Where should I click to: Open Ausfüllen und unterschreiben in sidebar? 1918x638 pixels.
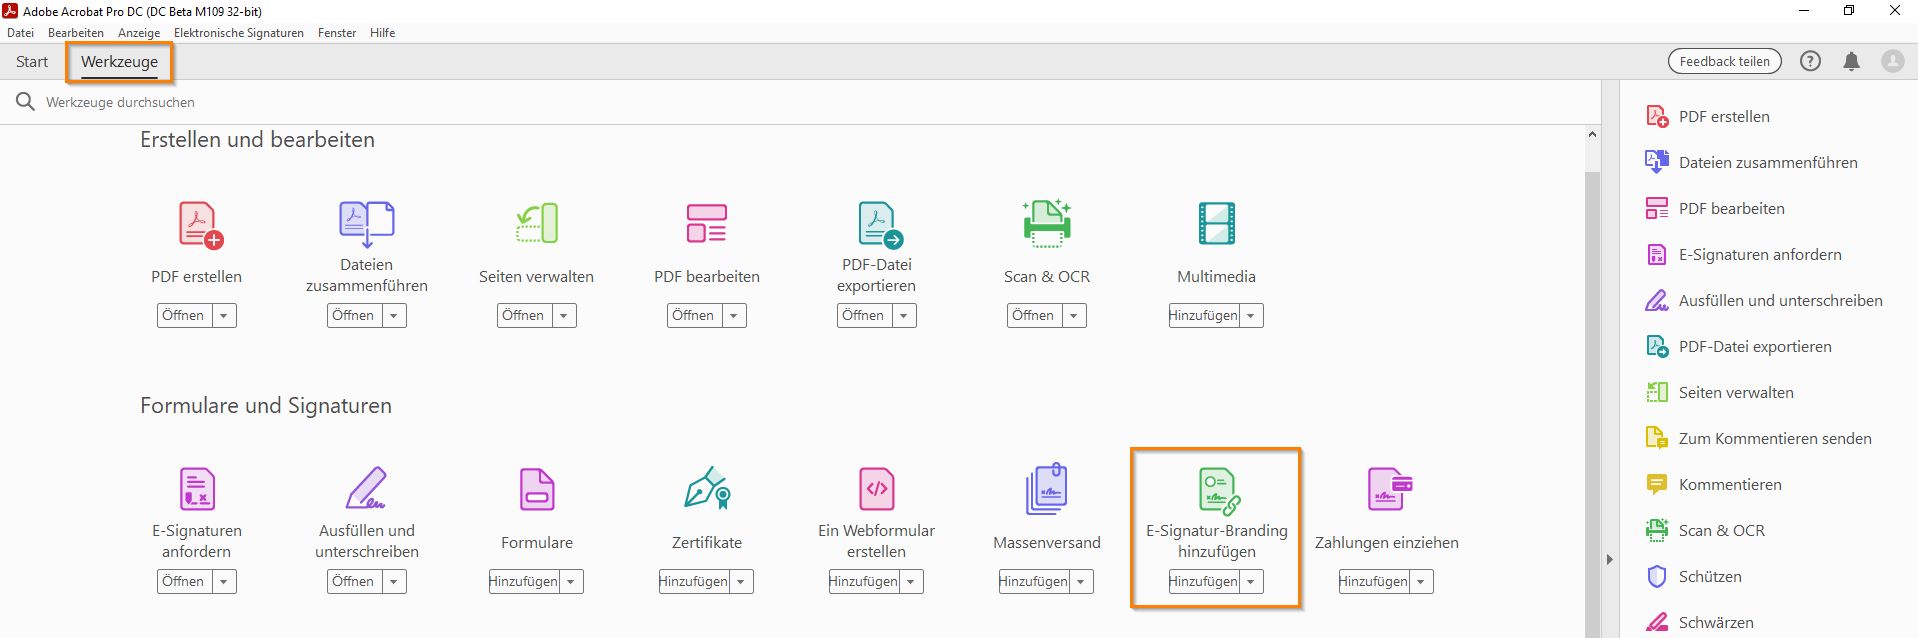pyautogui.click(x=1764, y=300)
